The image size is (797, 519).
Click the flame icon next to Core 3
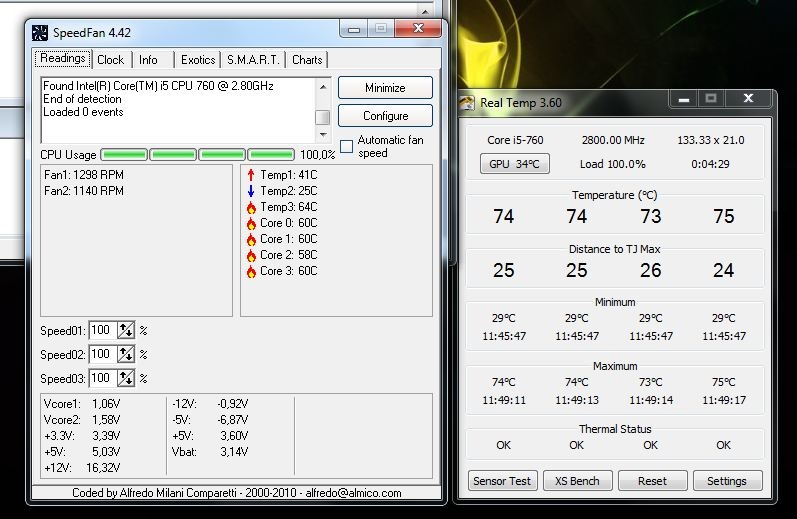[251, 271]
